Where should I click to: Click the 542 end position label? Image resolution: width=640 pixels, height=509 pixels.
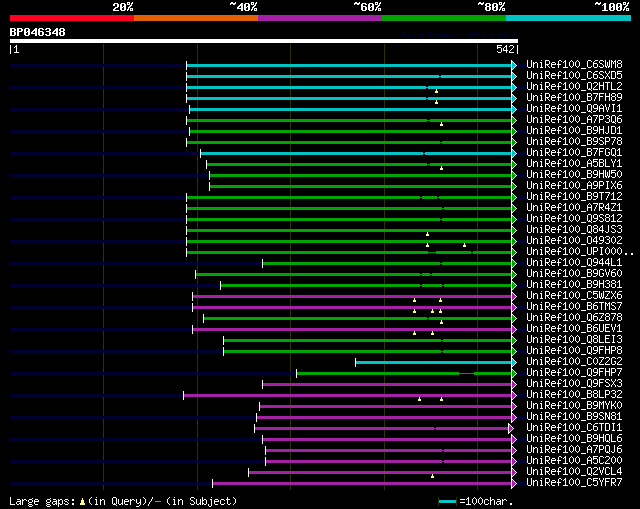pos(505,49)
